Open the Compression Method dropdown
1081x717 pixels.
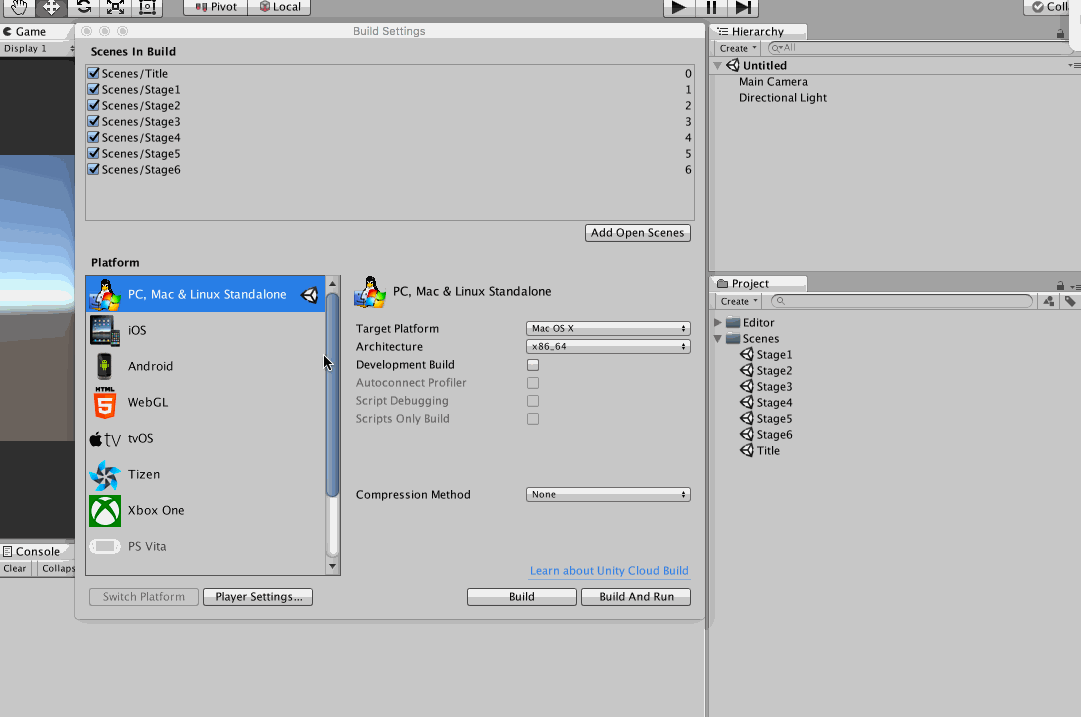(607, 494)
